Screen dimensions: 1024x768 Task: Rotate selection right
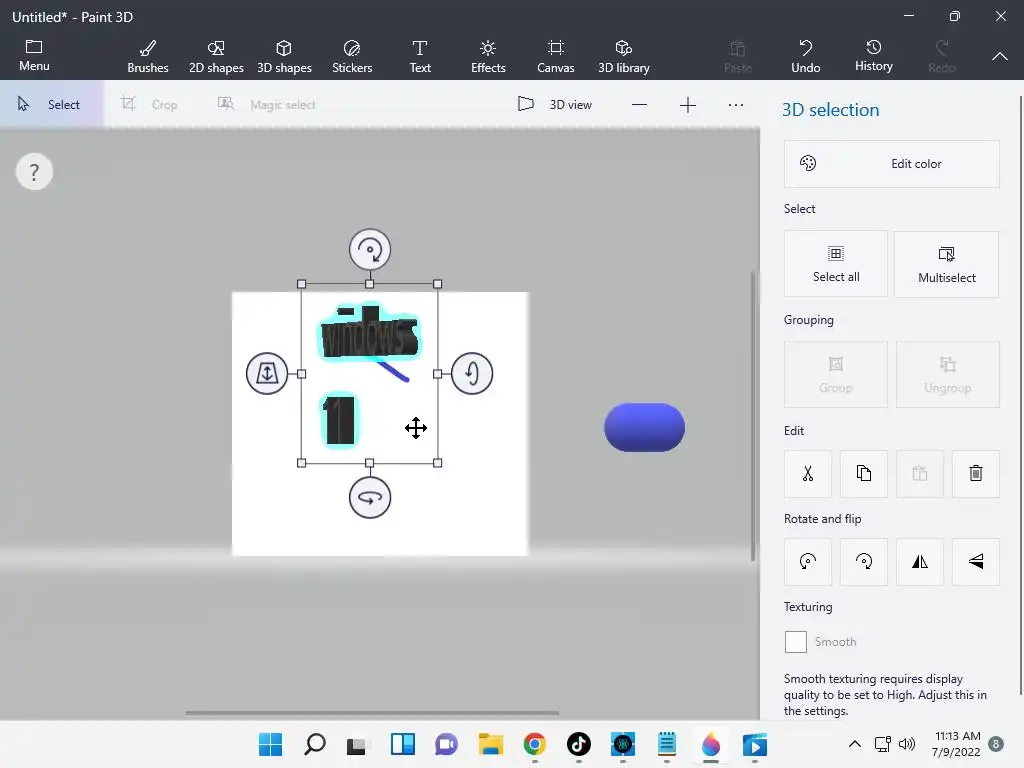[863, 562]
